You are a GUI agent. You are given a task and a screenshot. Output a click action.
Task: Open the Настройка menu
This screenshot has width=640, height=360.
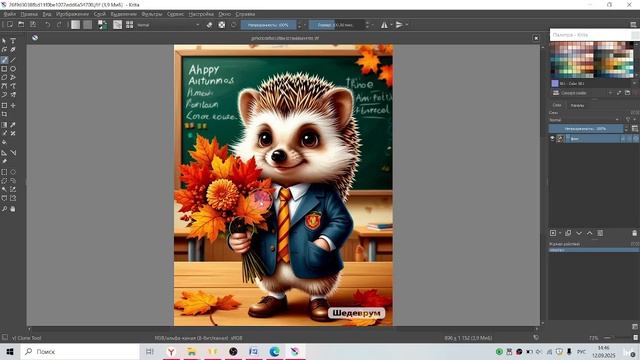(x=201, y=14)
